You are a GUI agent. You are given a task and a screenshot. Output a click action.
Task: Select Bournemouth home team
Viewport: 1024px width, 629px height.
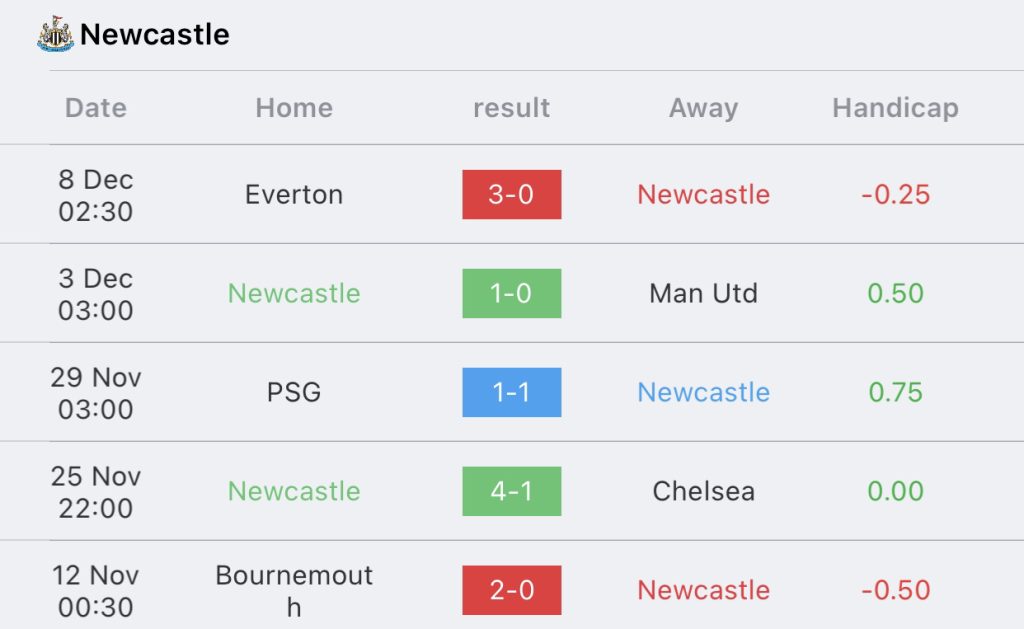click(294, 590)
